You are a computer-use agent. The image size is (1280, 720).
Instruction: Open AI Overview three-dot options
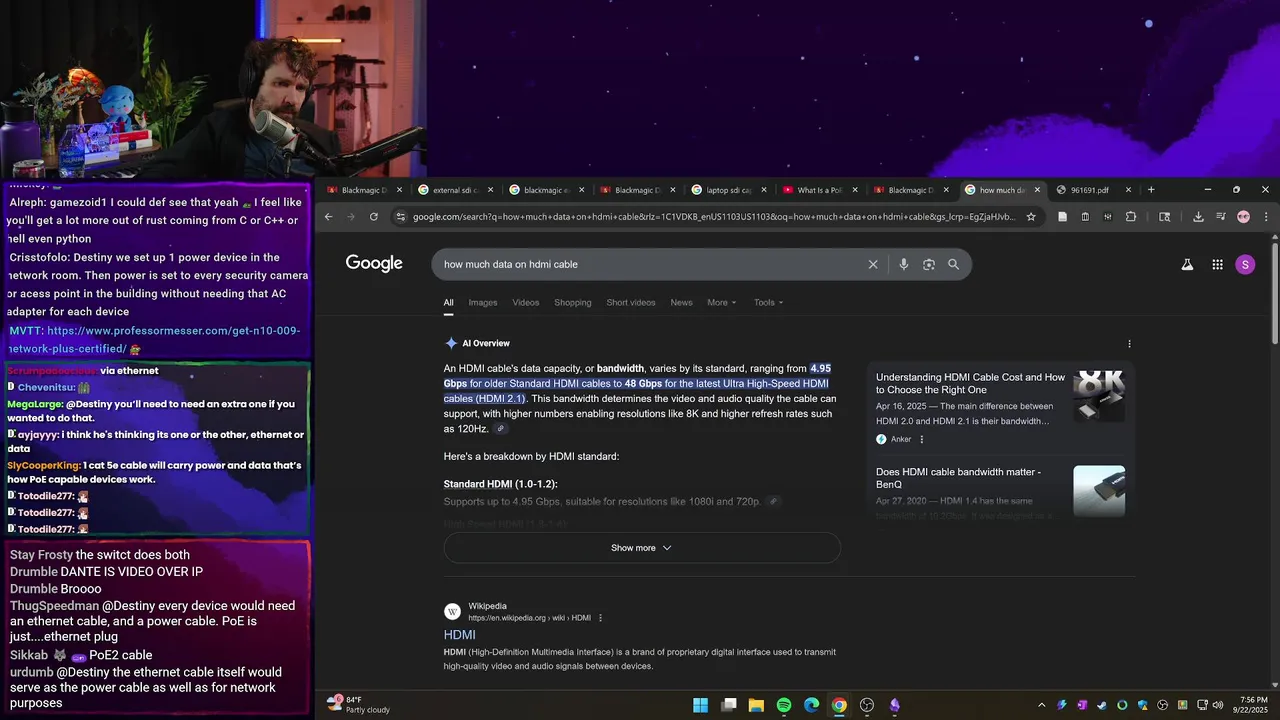[1129, 343]
